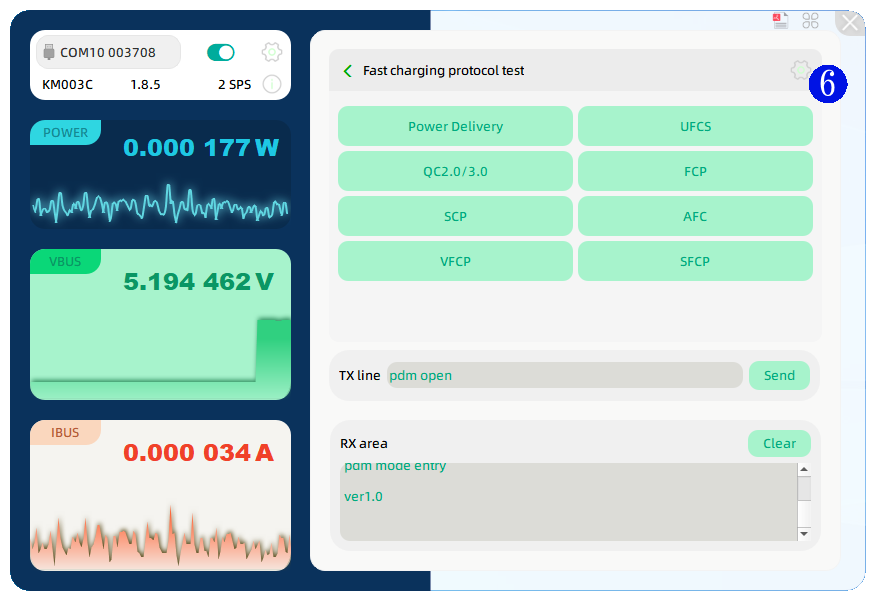Open the four-squares apps grid icon
Viewport: 875px width, 600px height.
tap(810, 21)
